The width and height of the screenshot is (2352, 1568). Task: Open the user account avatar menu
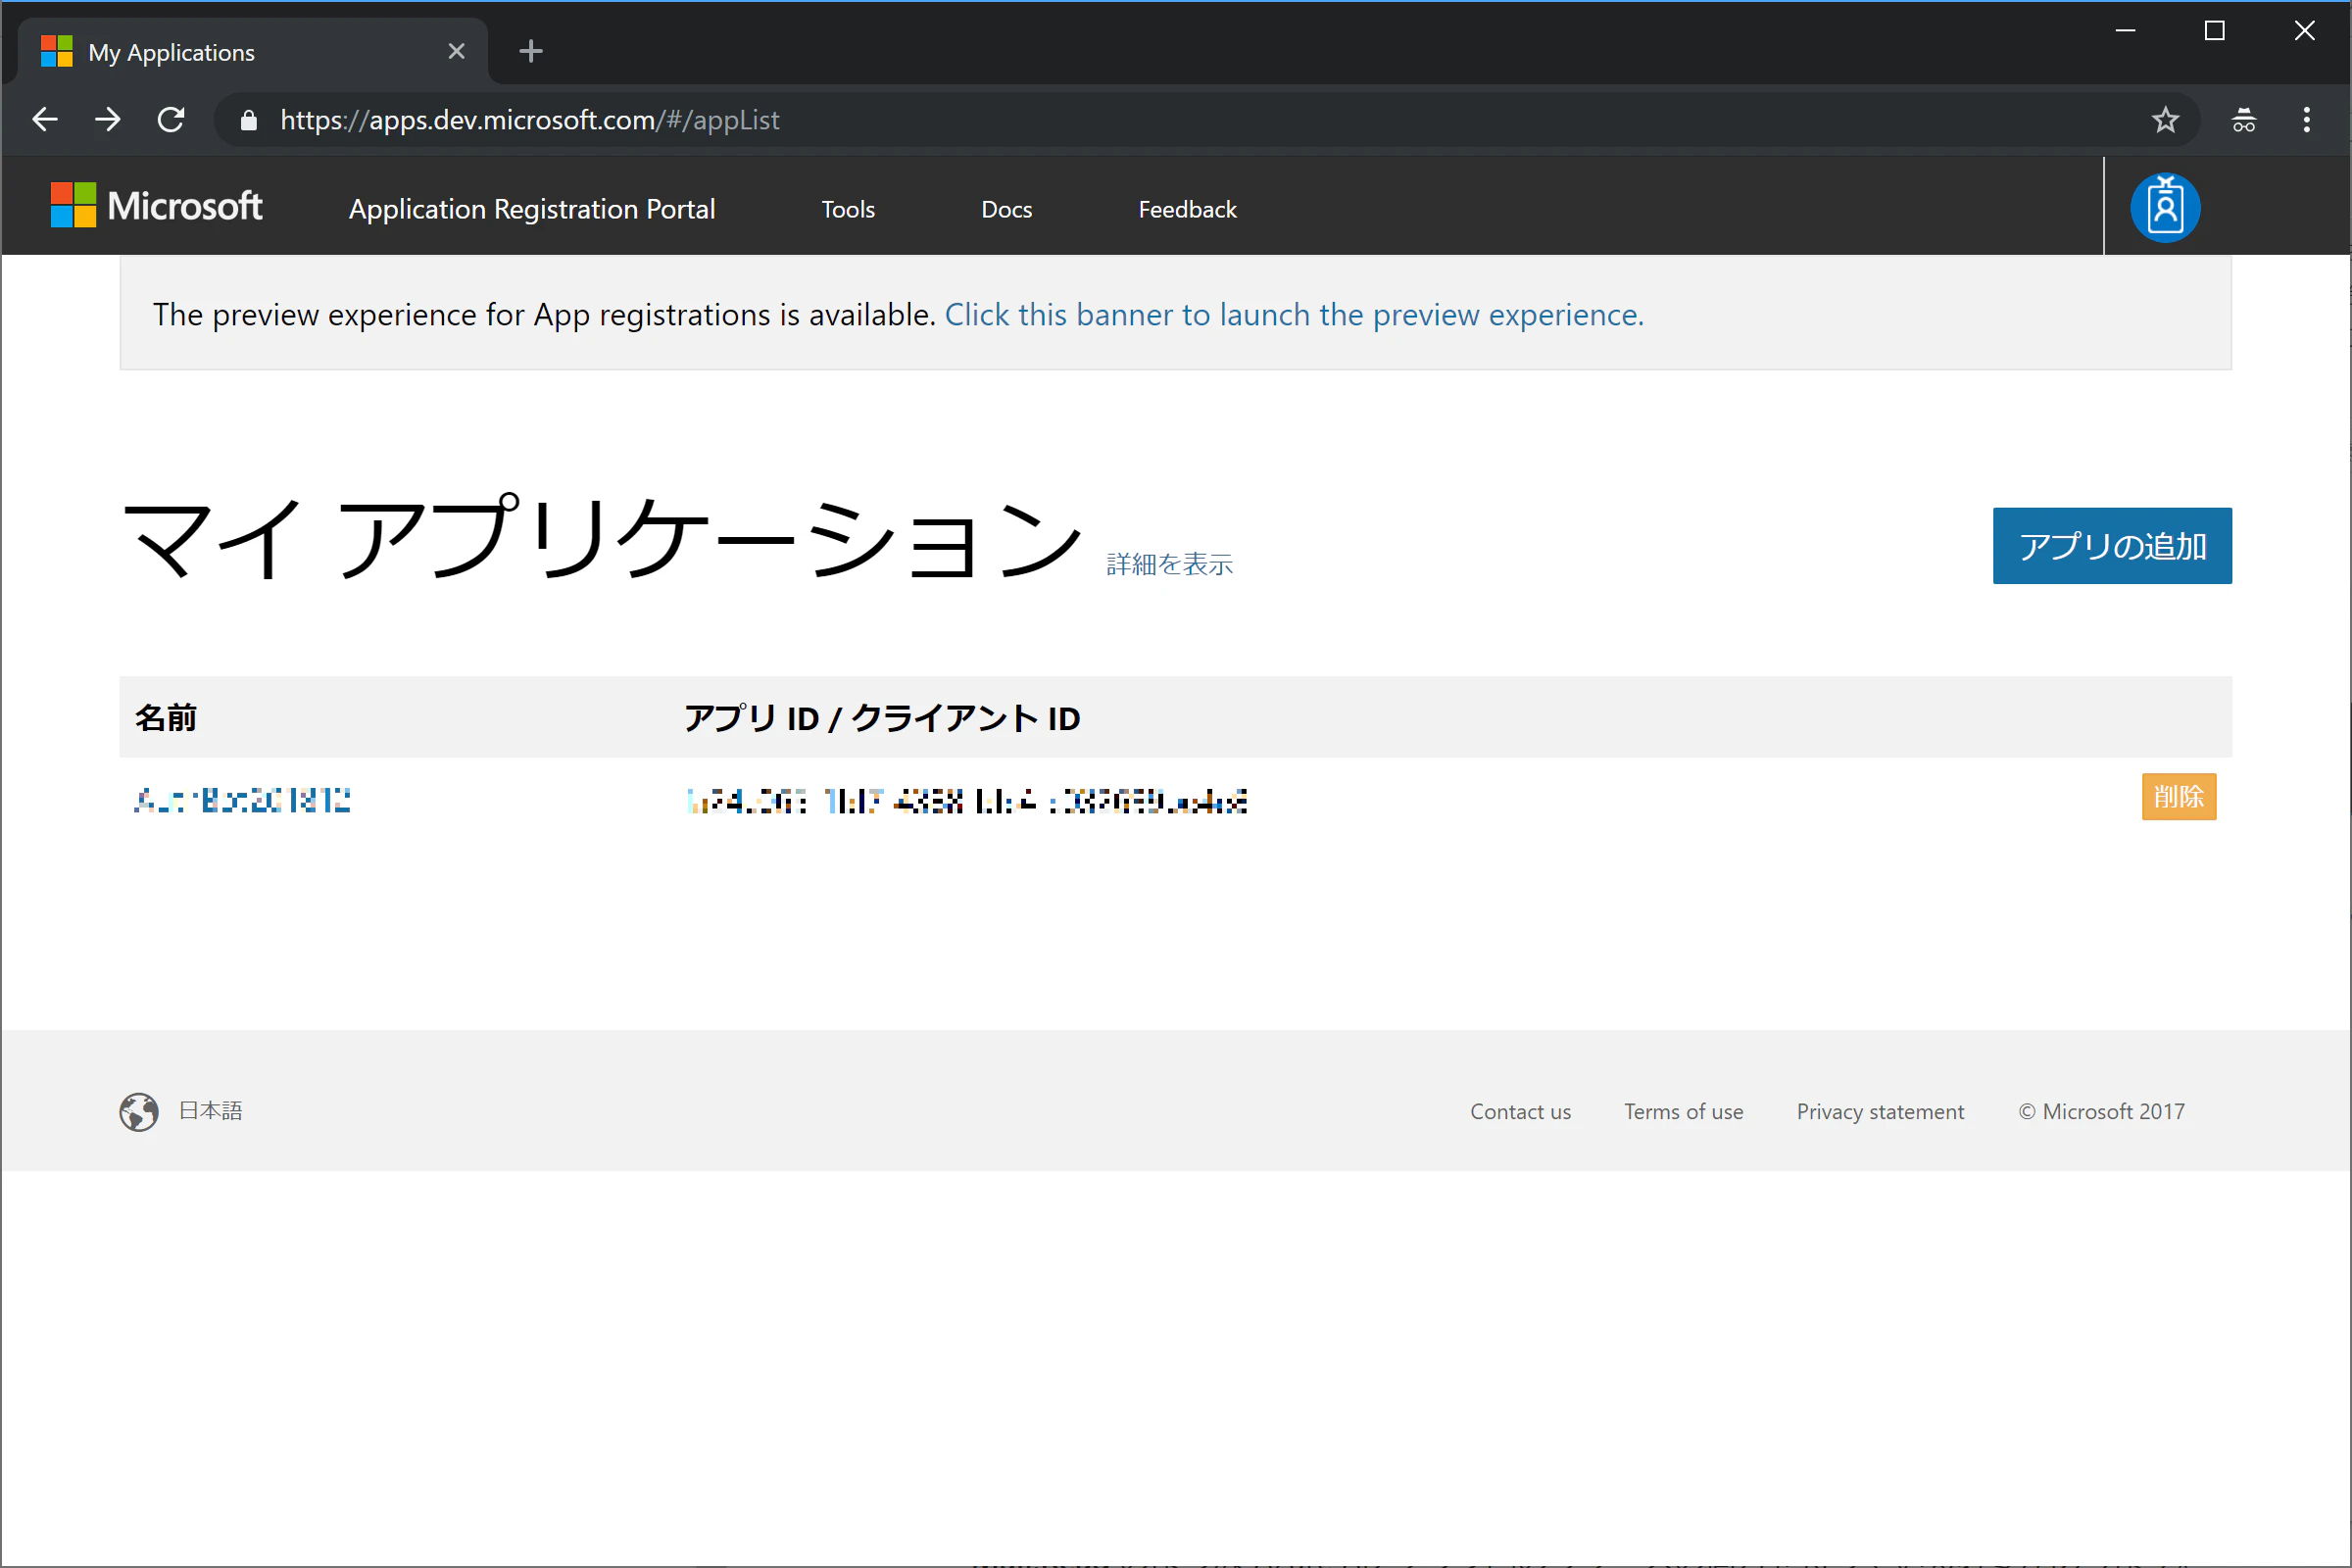pos(2165,208)
